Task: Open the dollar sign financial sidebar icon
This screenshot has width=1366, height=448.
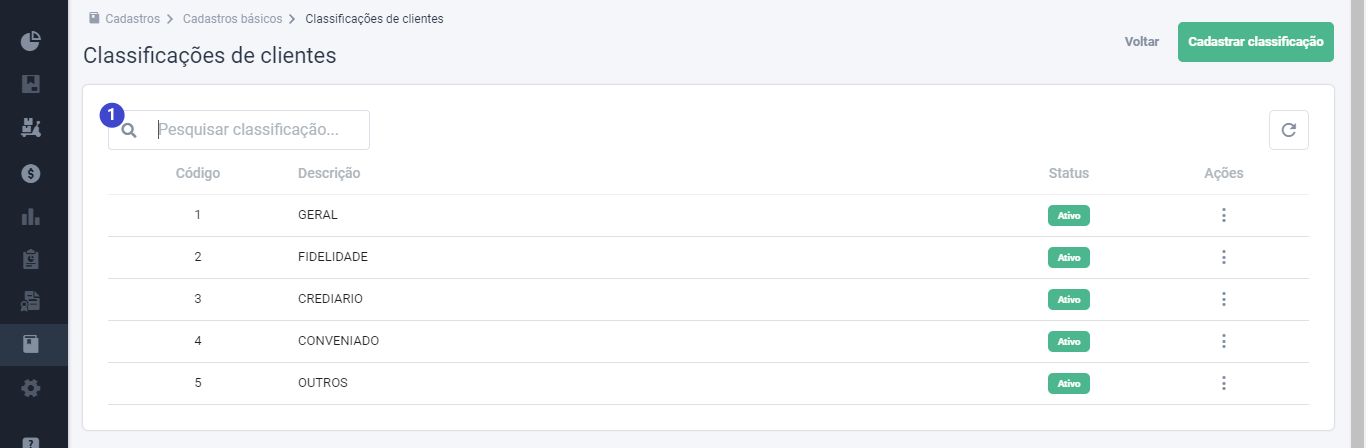Action: pos(31,173)
